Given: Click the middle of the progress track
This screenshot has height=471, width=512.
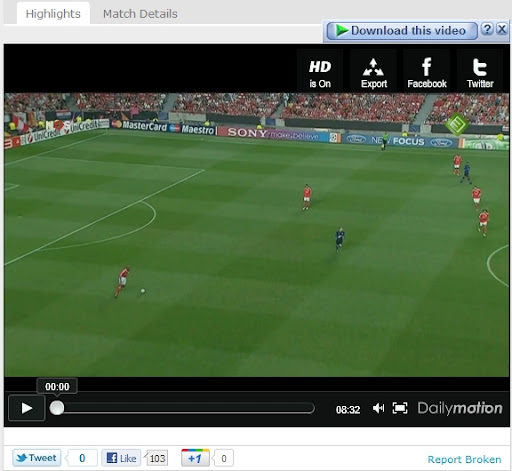Looking at the screenshot, I should coord(182,408).
